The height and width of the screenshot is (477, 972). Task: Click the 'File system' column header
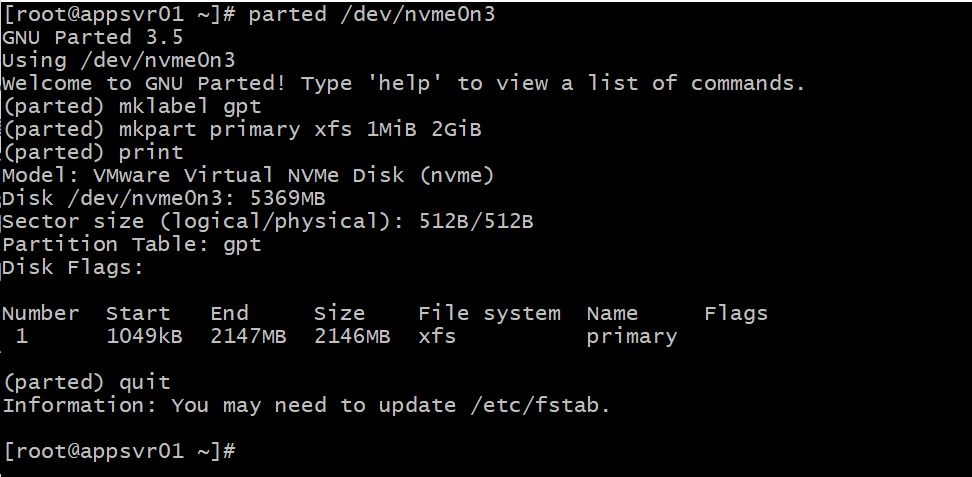[489, 313]
